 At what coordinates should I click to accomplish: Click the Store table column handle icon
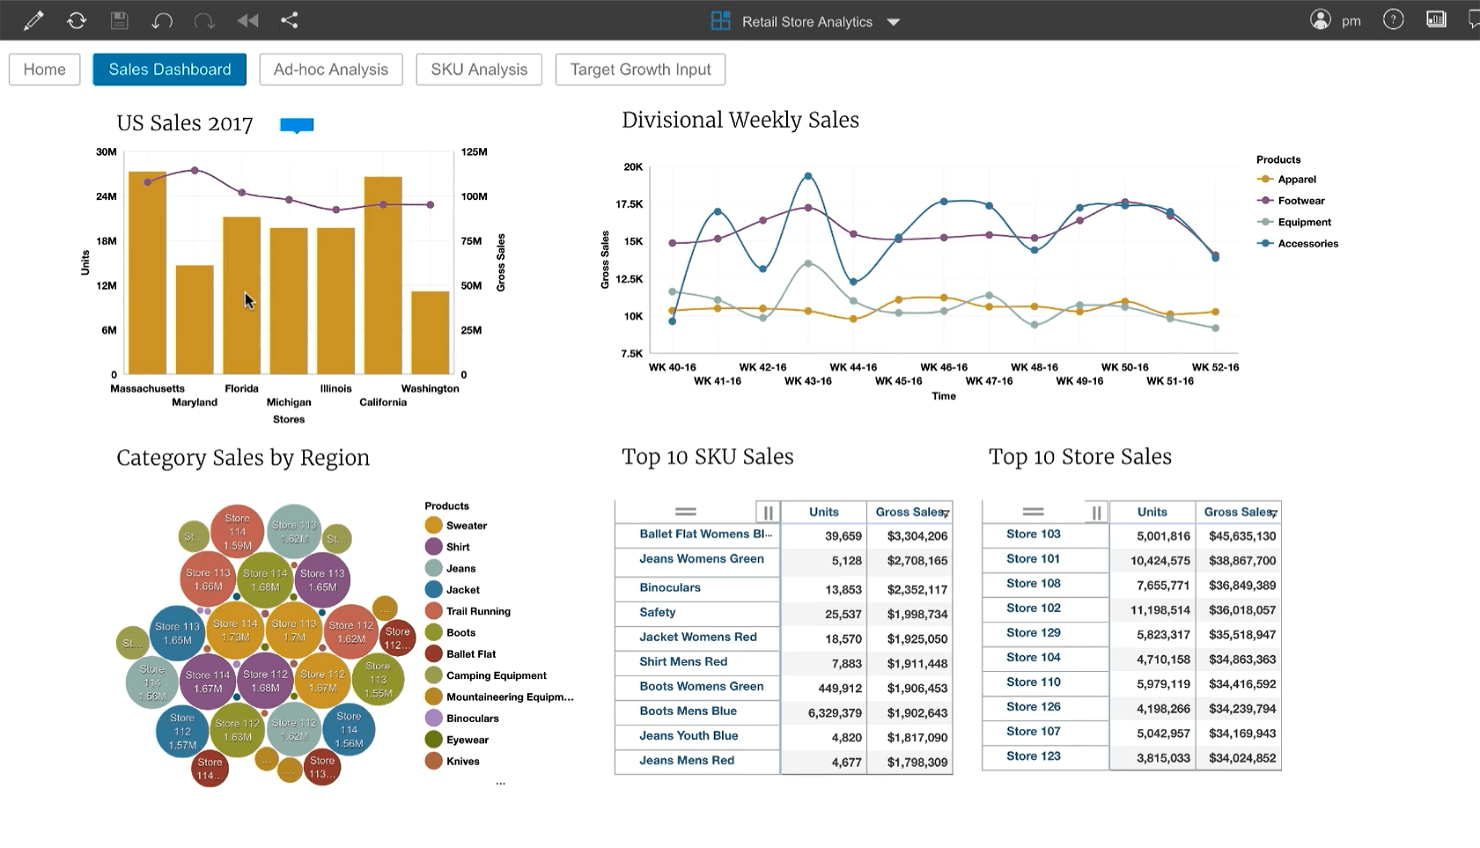tap(1097, 513)
